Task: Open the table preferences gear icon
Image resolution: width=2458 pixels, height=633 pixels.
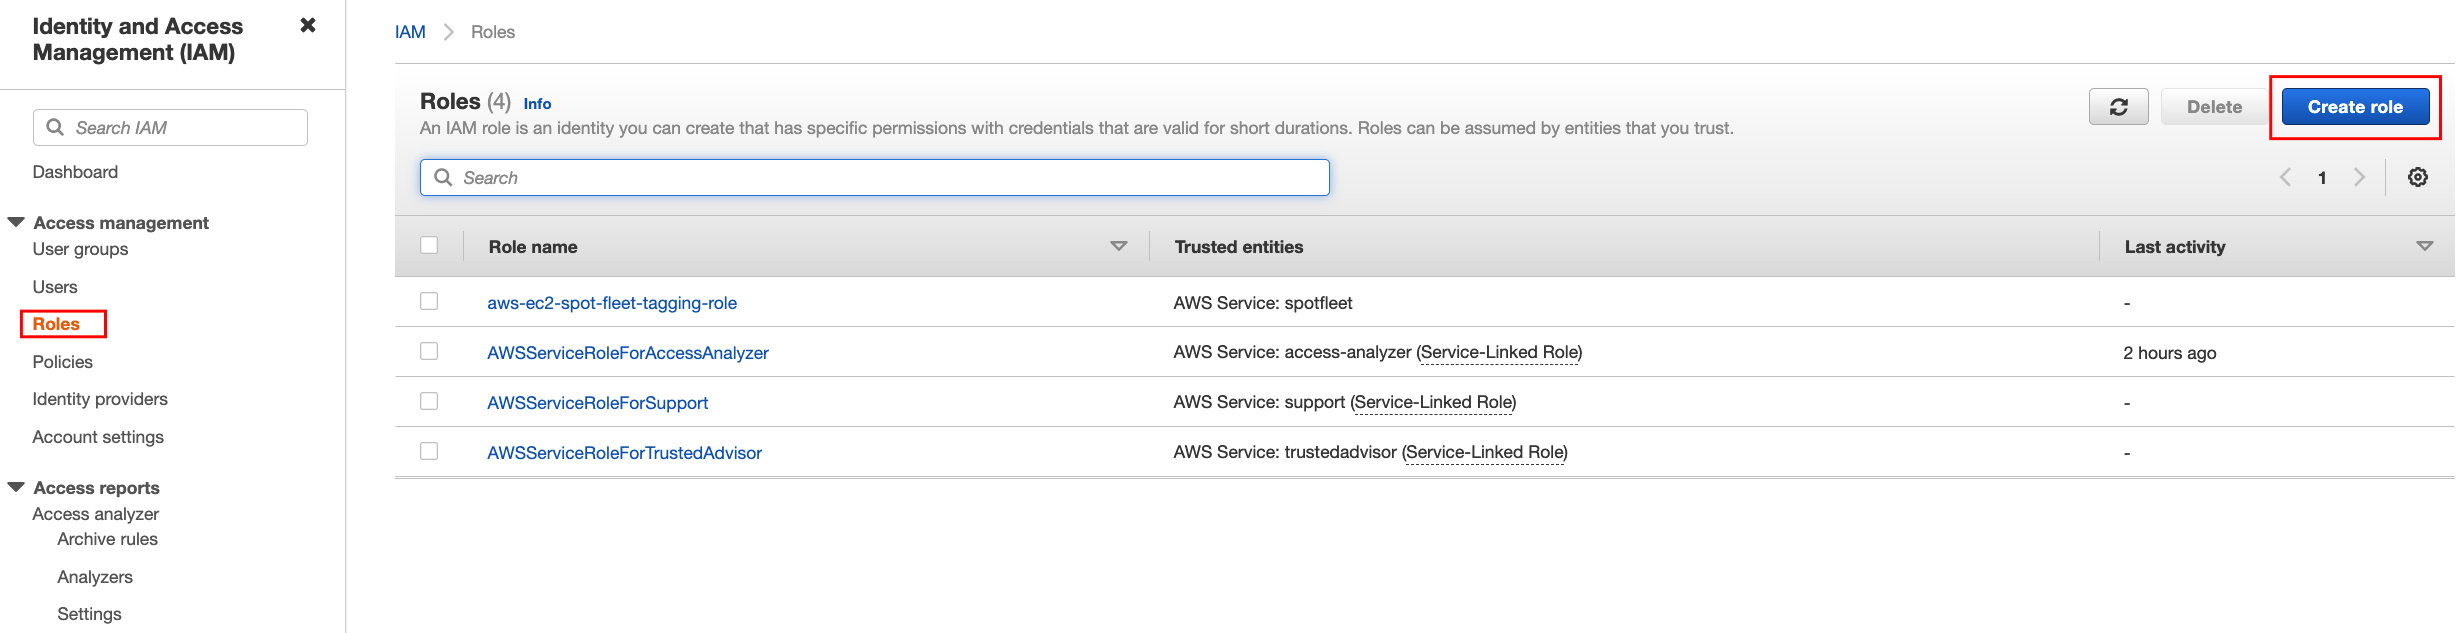Action: click(x=2417, y=177)
